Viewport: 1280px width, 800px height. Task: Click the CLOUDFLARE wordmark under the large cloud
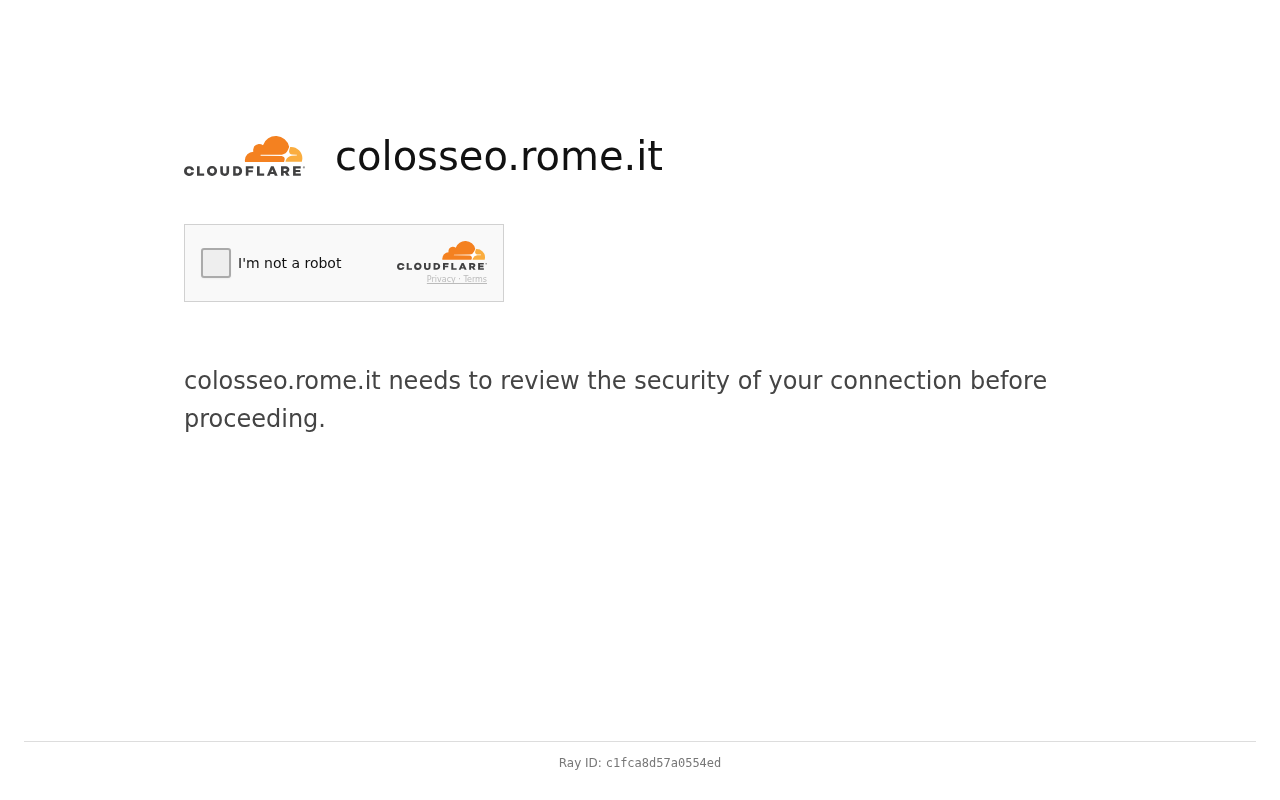244,171
